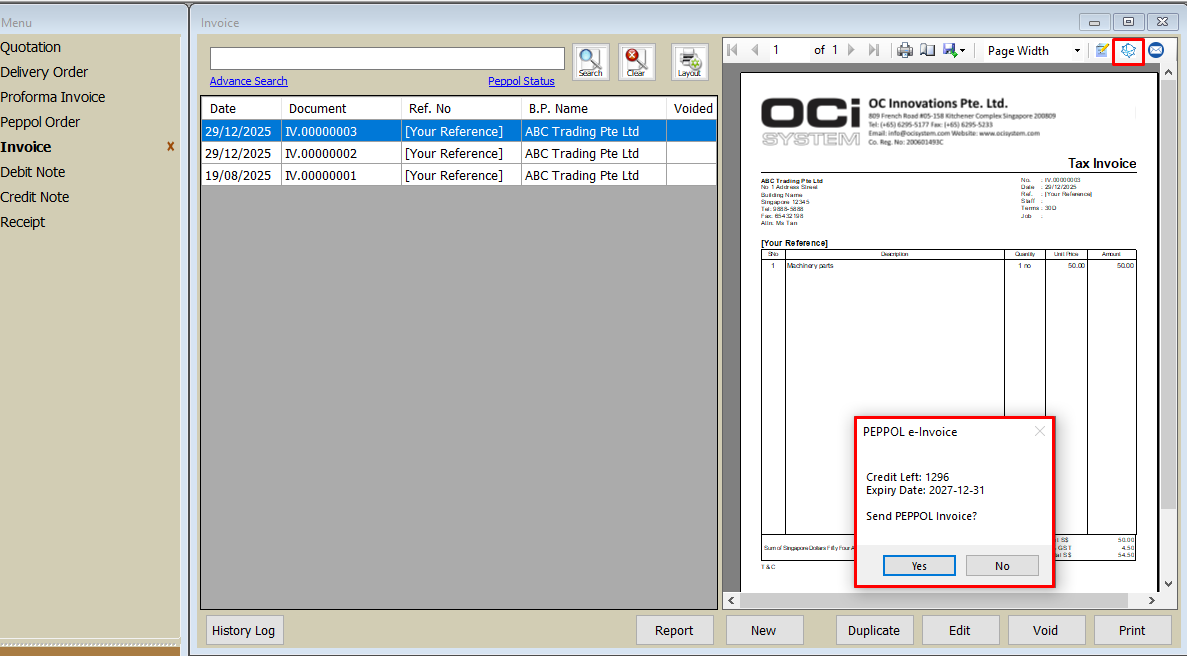The image size is (1187, 656).
Task: Open the Advance Search link
Action: (248, 81)
